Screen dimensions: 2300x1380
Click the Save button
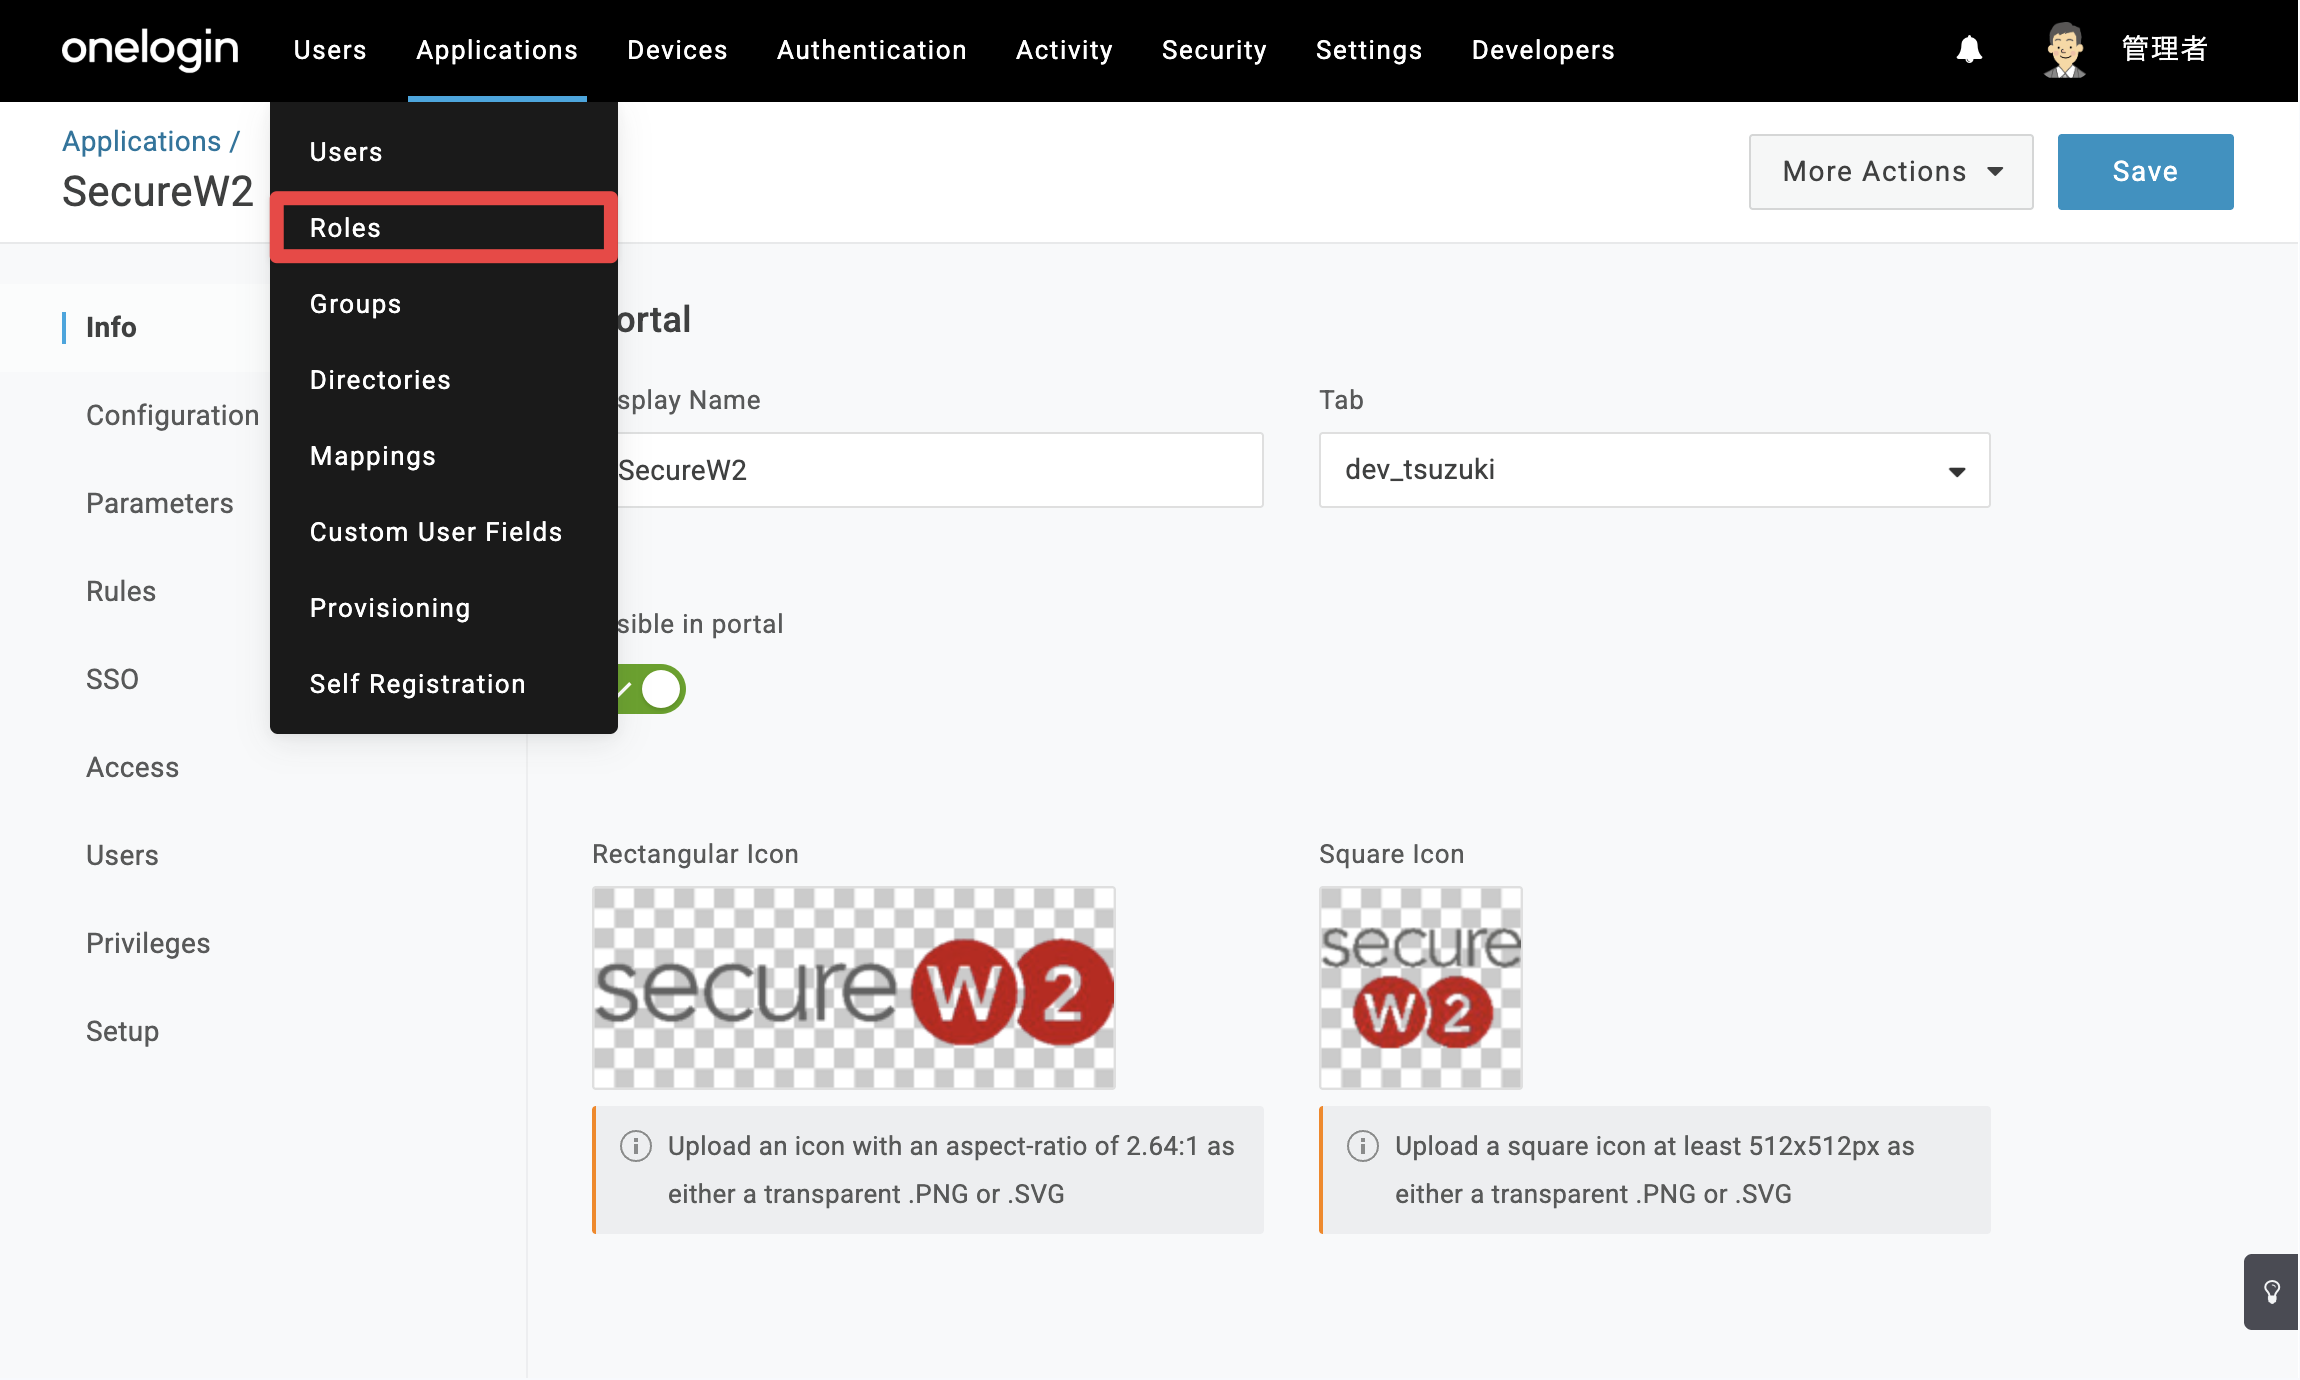[2145, 172]
